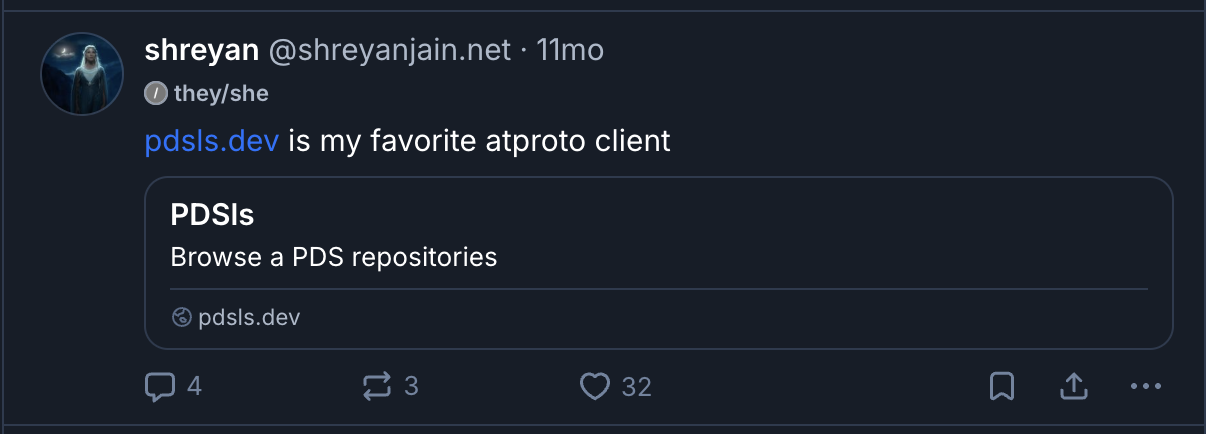Open the PDSls link card title

[212, 214]
